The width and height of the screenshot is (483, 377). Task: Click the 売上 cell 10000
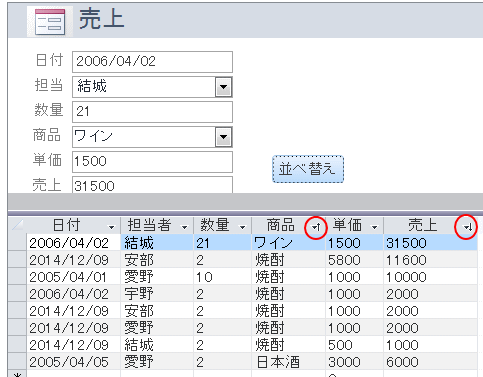tap(430, 277)
